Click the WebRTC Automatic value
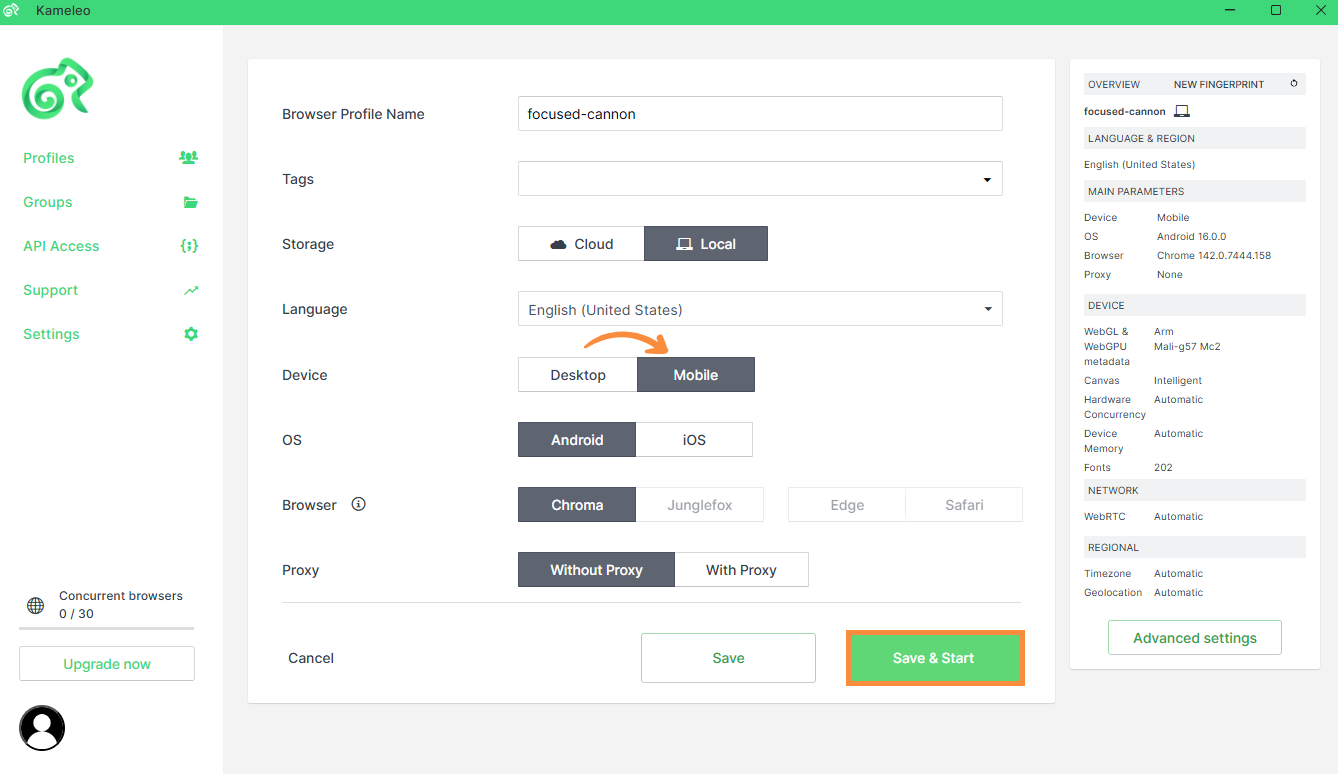 pos(1178,516)
